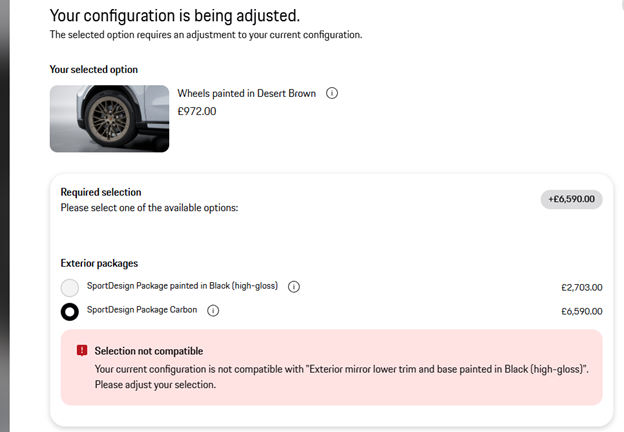Click the Exterior packages section heading
Image resolution: width=624 pixels, height=432 pixels.
click(99, 263)
